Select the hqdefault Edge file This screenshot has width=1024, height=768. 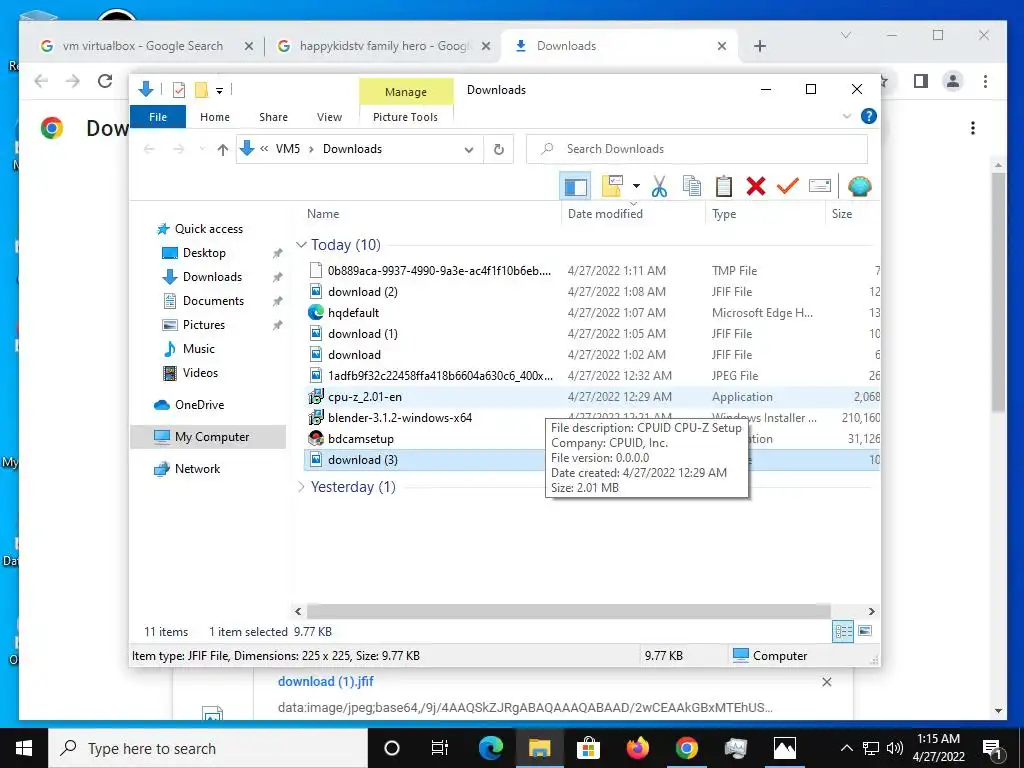(x=353, y=313)
